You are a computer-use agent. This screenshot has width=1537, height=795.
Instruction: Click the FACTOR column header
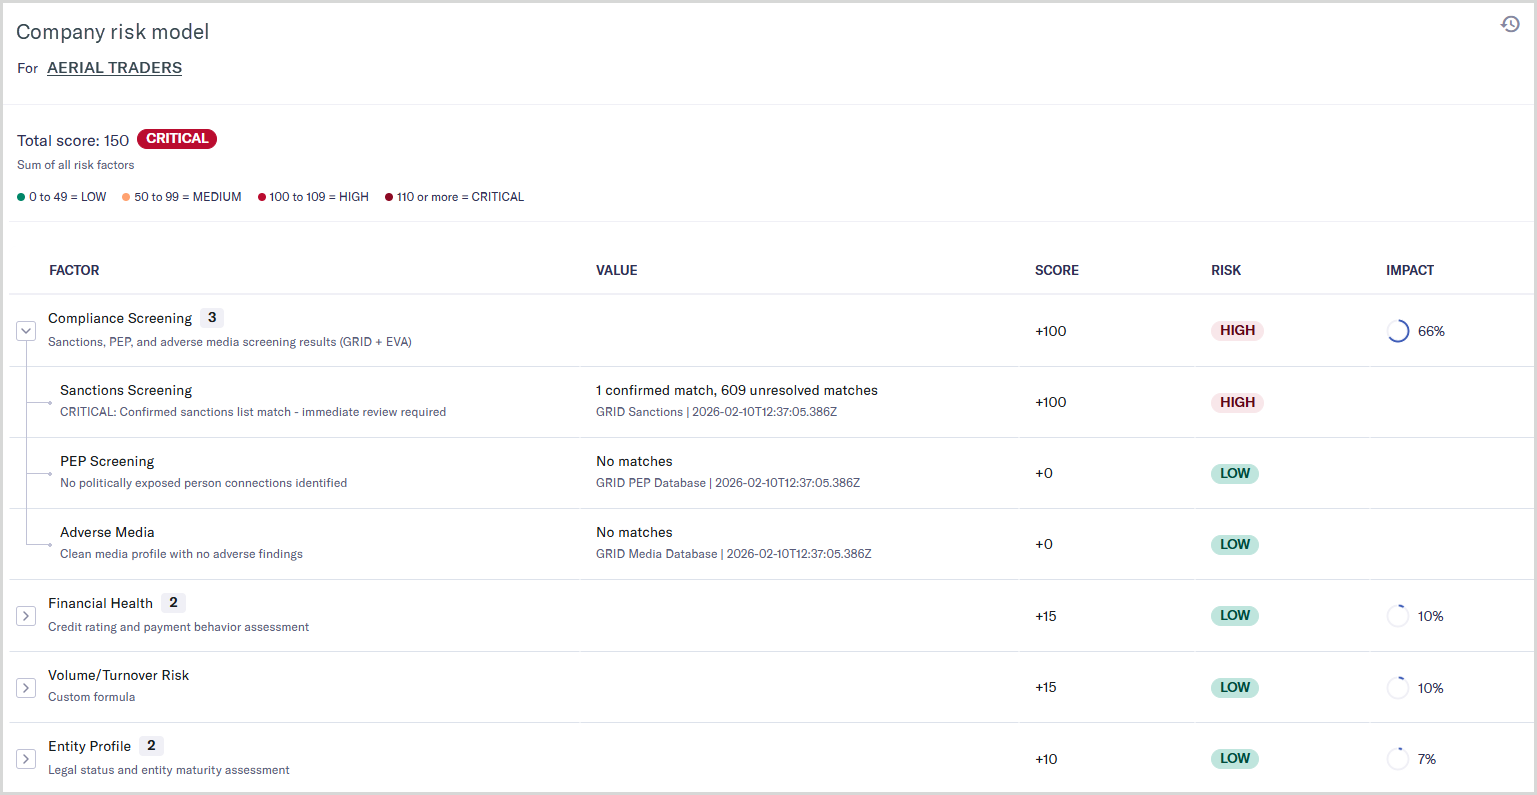74,270
